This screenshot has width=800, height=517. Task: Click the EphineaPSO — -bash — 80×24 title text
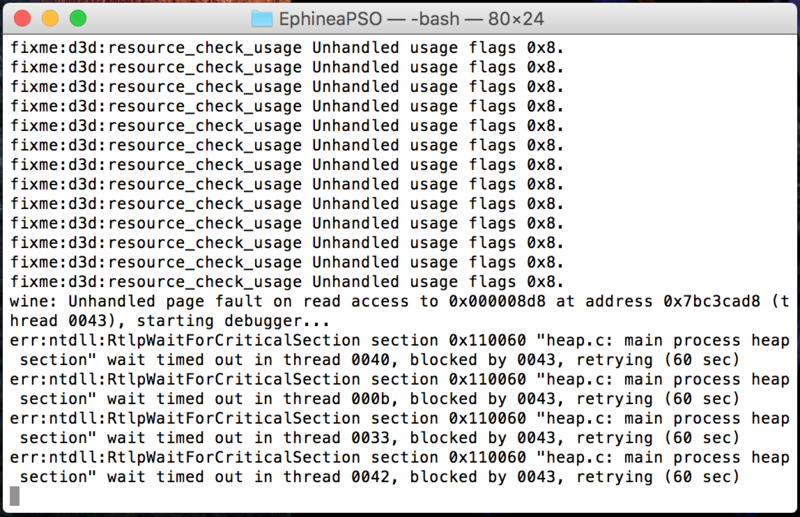(411, 19)
